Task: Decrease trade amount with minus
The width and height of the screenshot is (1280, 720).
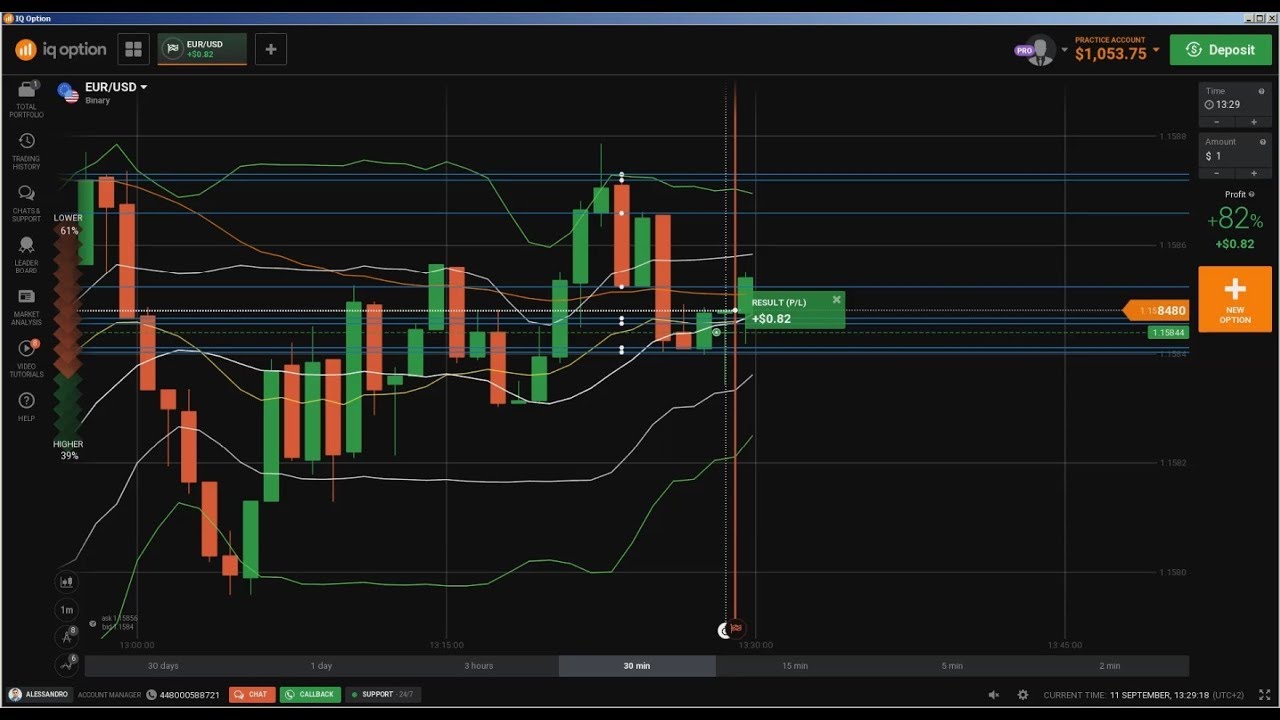Action: 1218,173
